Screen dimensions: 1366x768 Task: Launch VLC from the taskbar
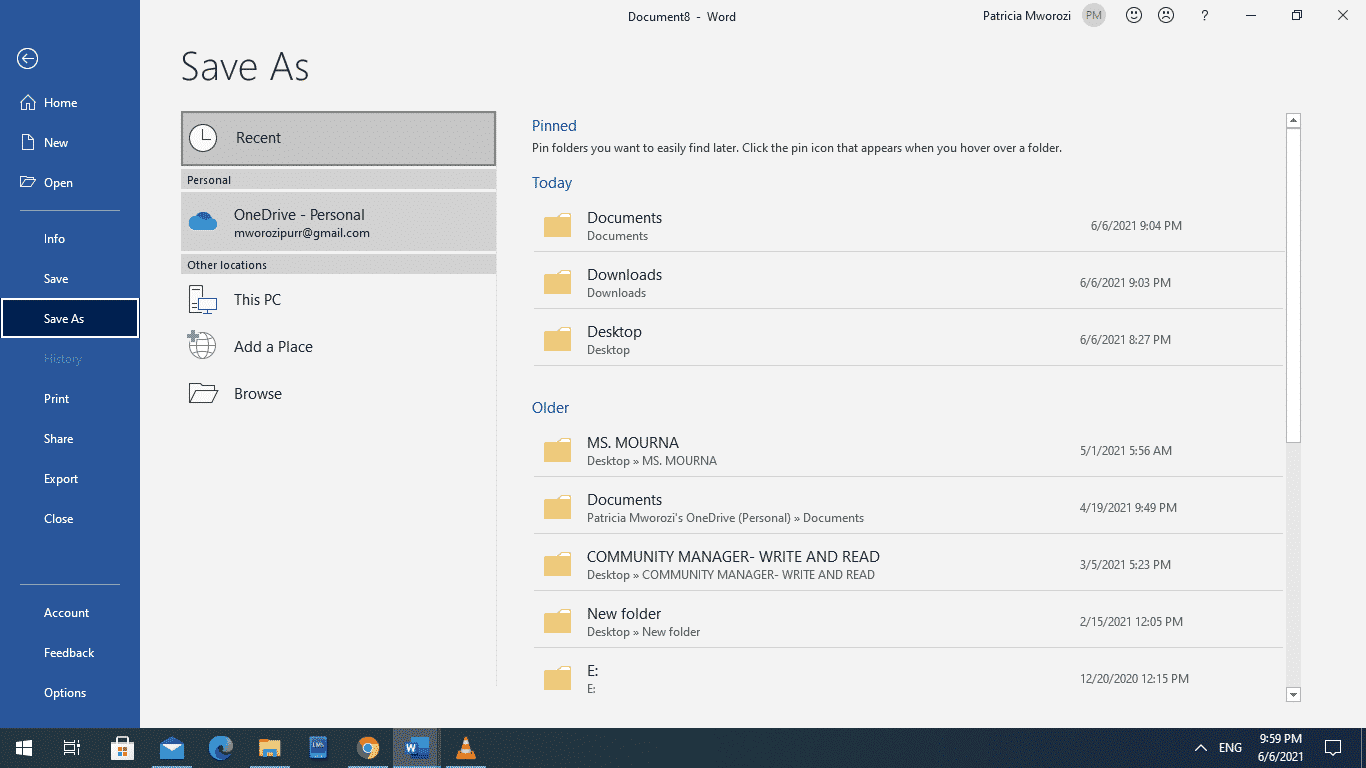point(466,747)
